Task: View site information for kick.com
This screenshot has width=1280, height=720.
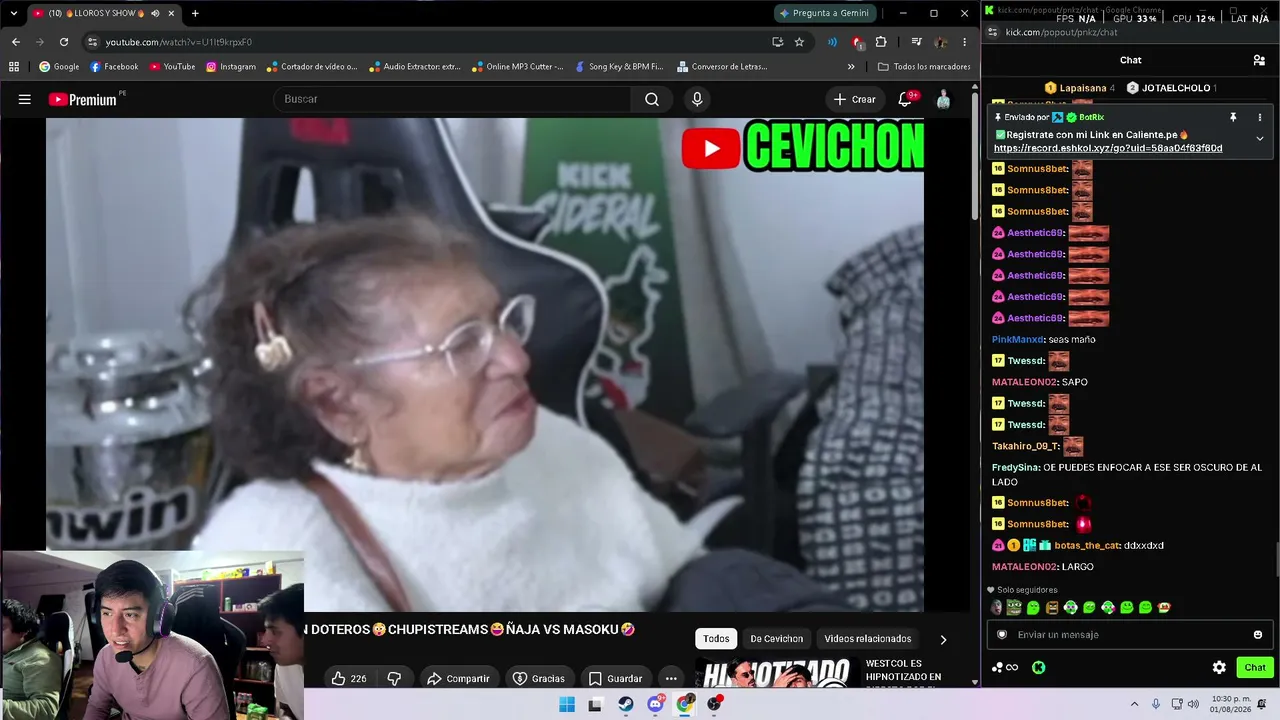Action: [x=991, y=32]
